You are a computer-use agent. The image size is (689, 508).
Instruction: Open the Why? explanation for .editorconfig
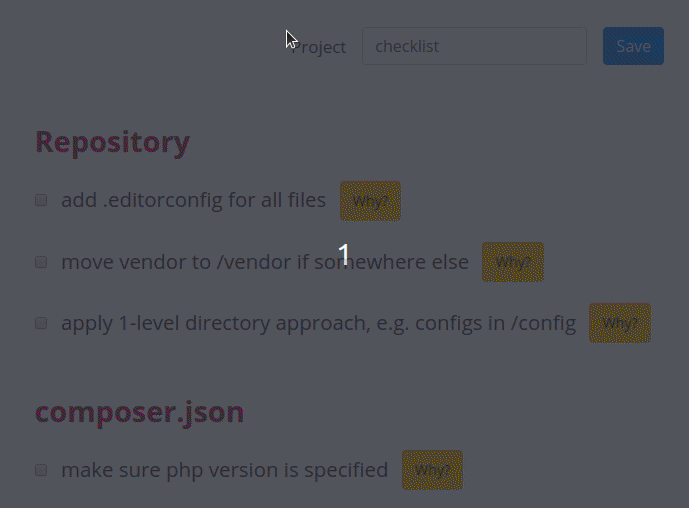pyautogui.click(x=370, y=201)
